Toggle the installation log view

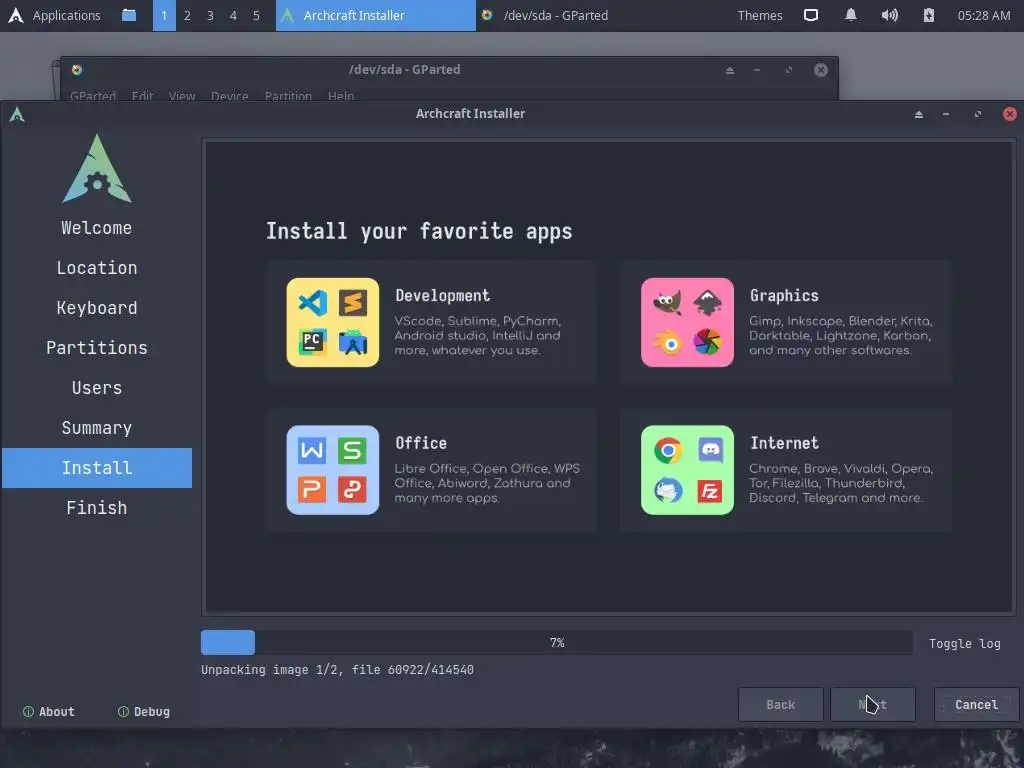(965, 643)
